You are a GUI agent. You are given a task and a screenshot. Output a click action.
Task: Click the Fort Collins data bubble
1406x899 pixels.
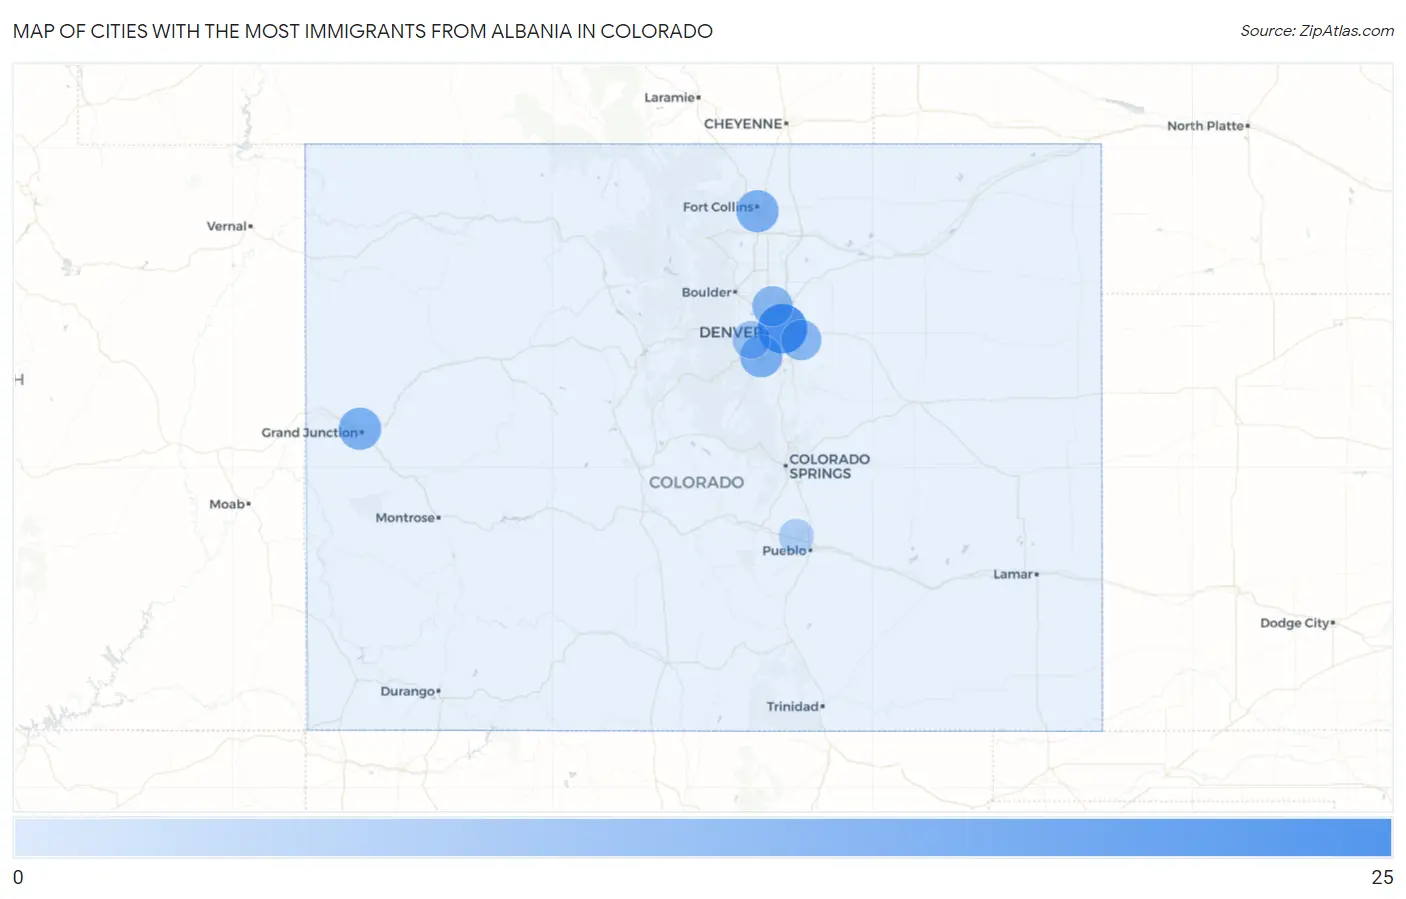click(x=757, y=211)
